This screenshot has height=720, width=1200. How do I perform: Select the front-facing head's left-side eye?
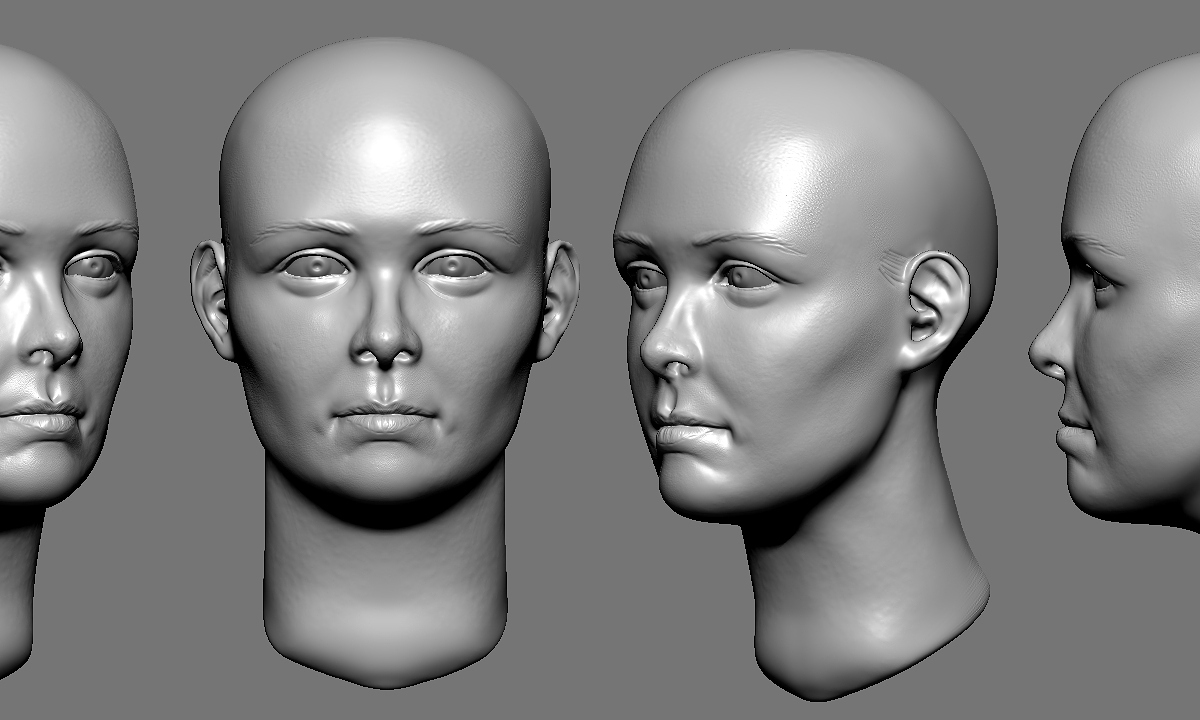tap(315, 266)
